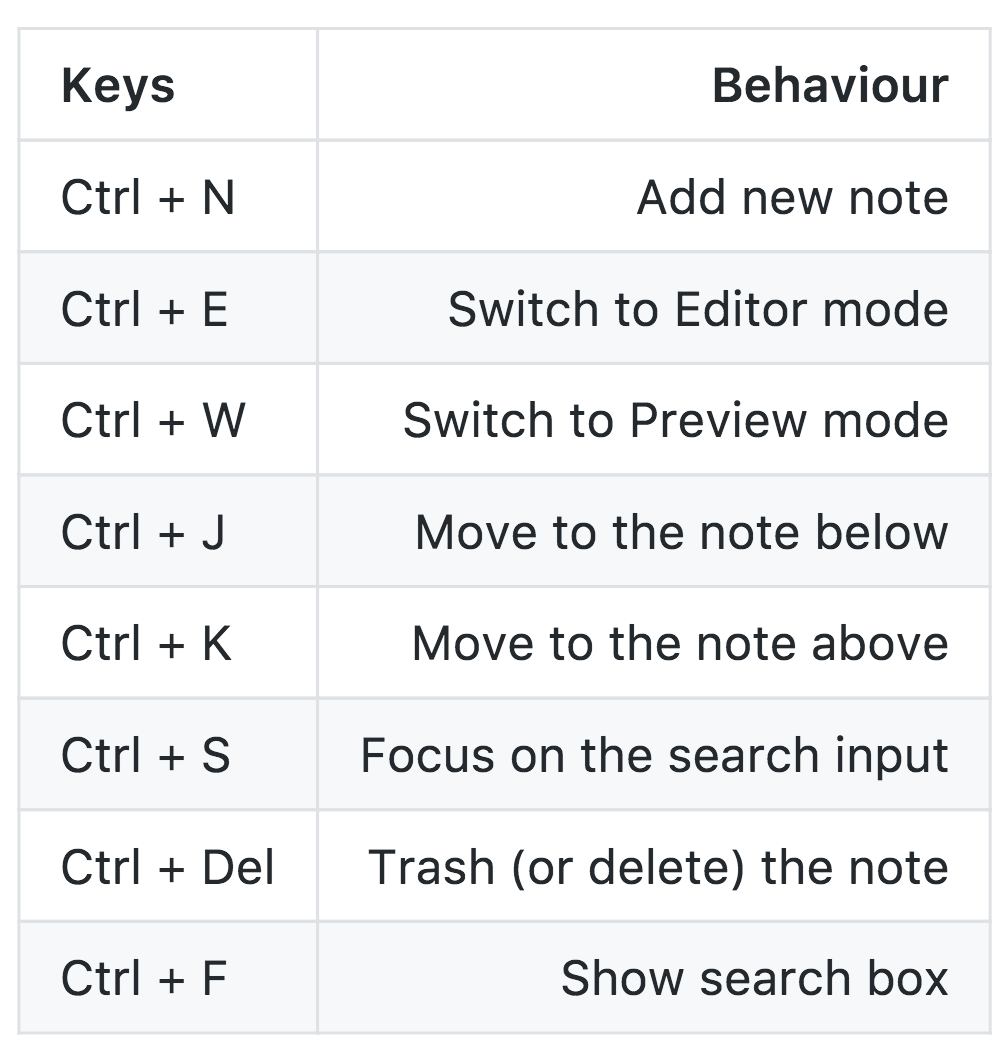Click the Keys column header
1008x1054 pixels.
point(118,86)
